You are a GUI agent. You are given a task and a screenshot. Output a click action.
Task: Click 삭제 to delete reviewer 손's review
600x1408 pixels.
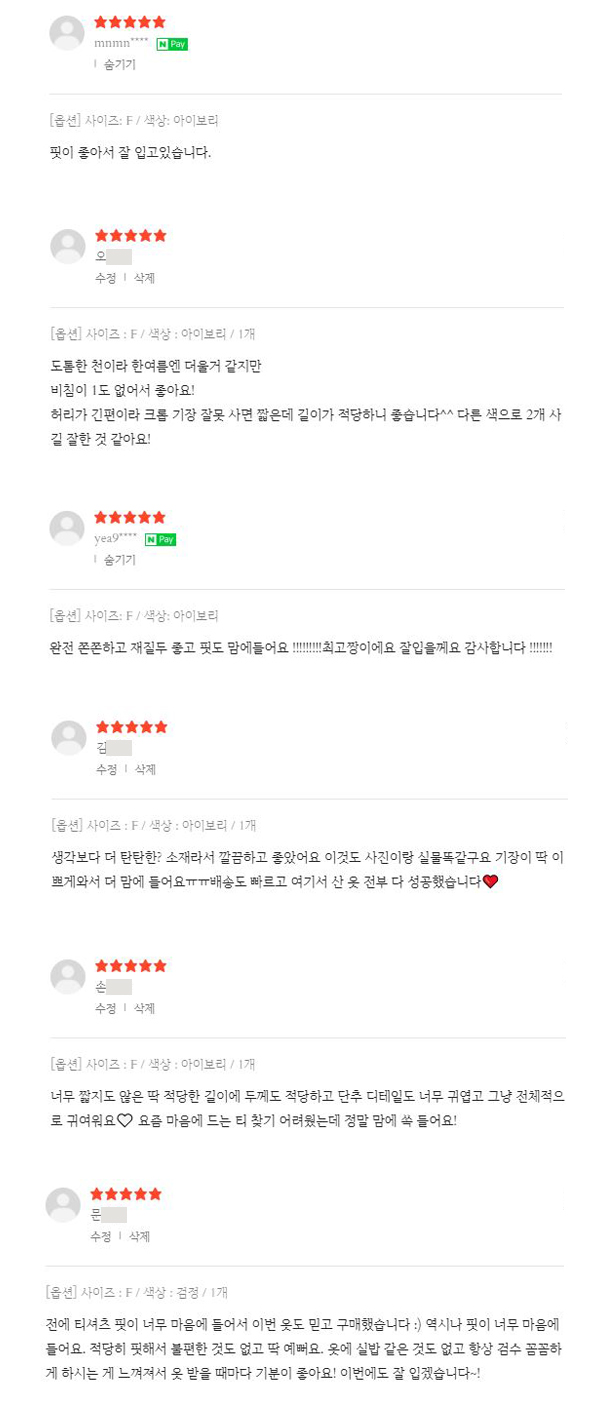[144, 1008]
